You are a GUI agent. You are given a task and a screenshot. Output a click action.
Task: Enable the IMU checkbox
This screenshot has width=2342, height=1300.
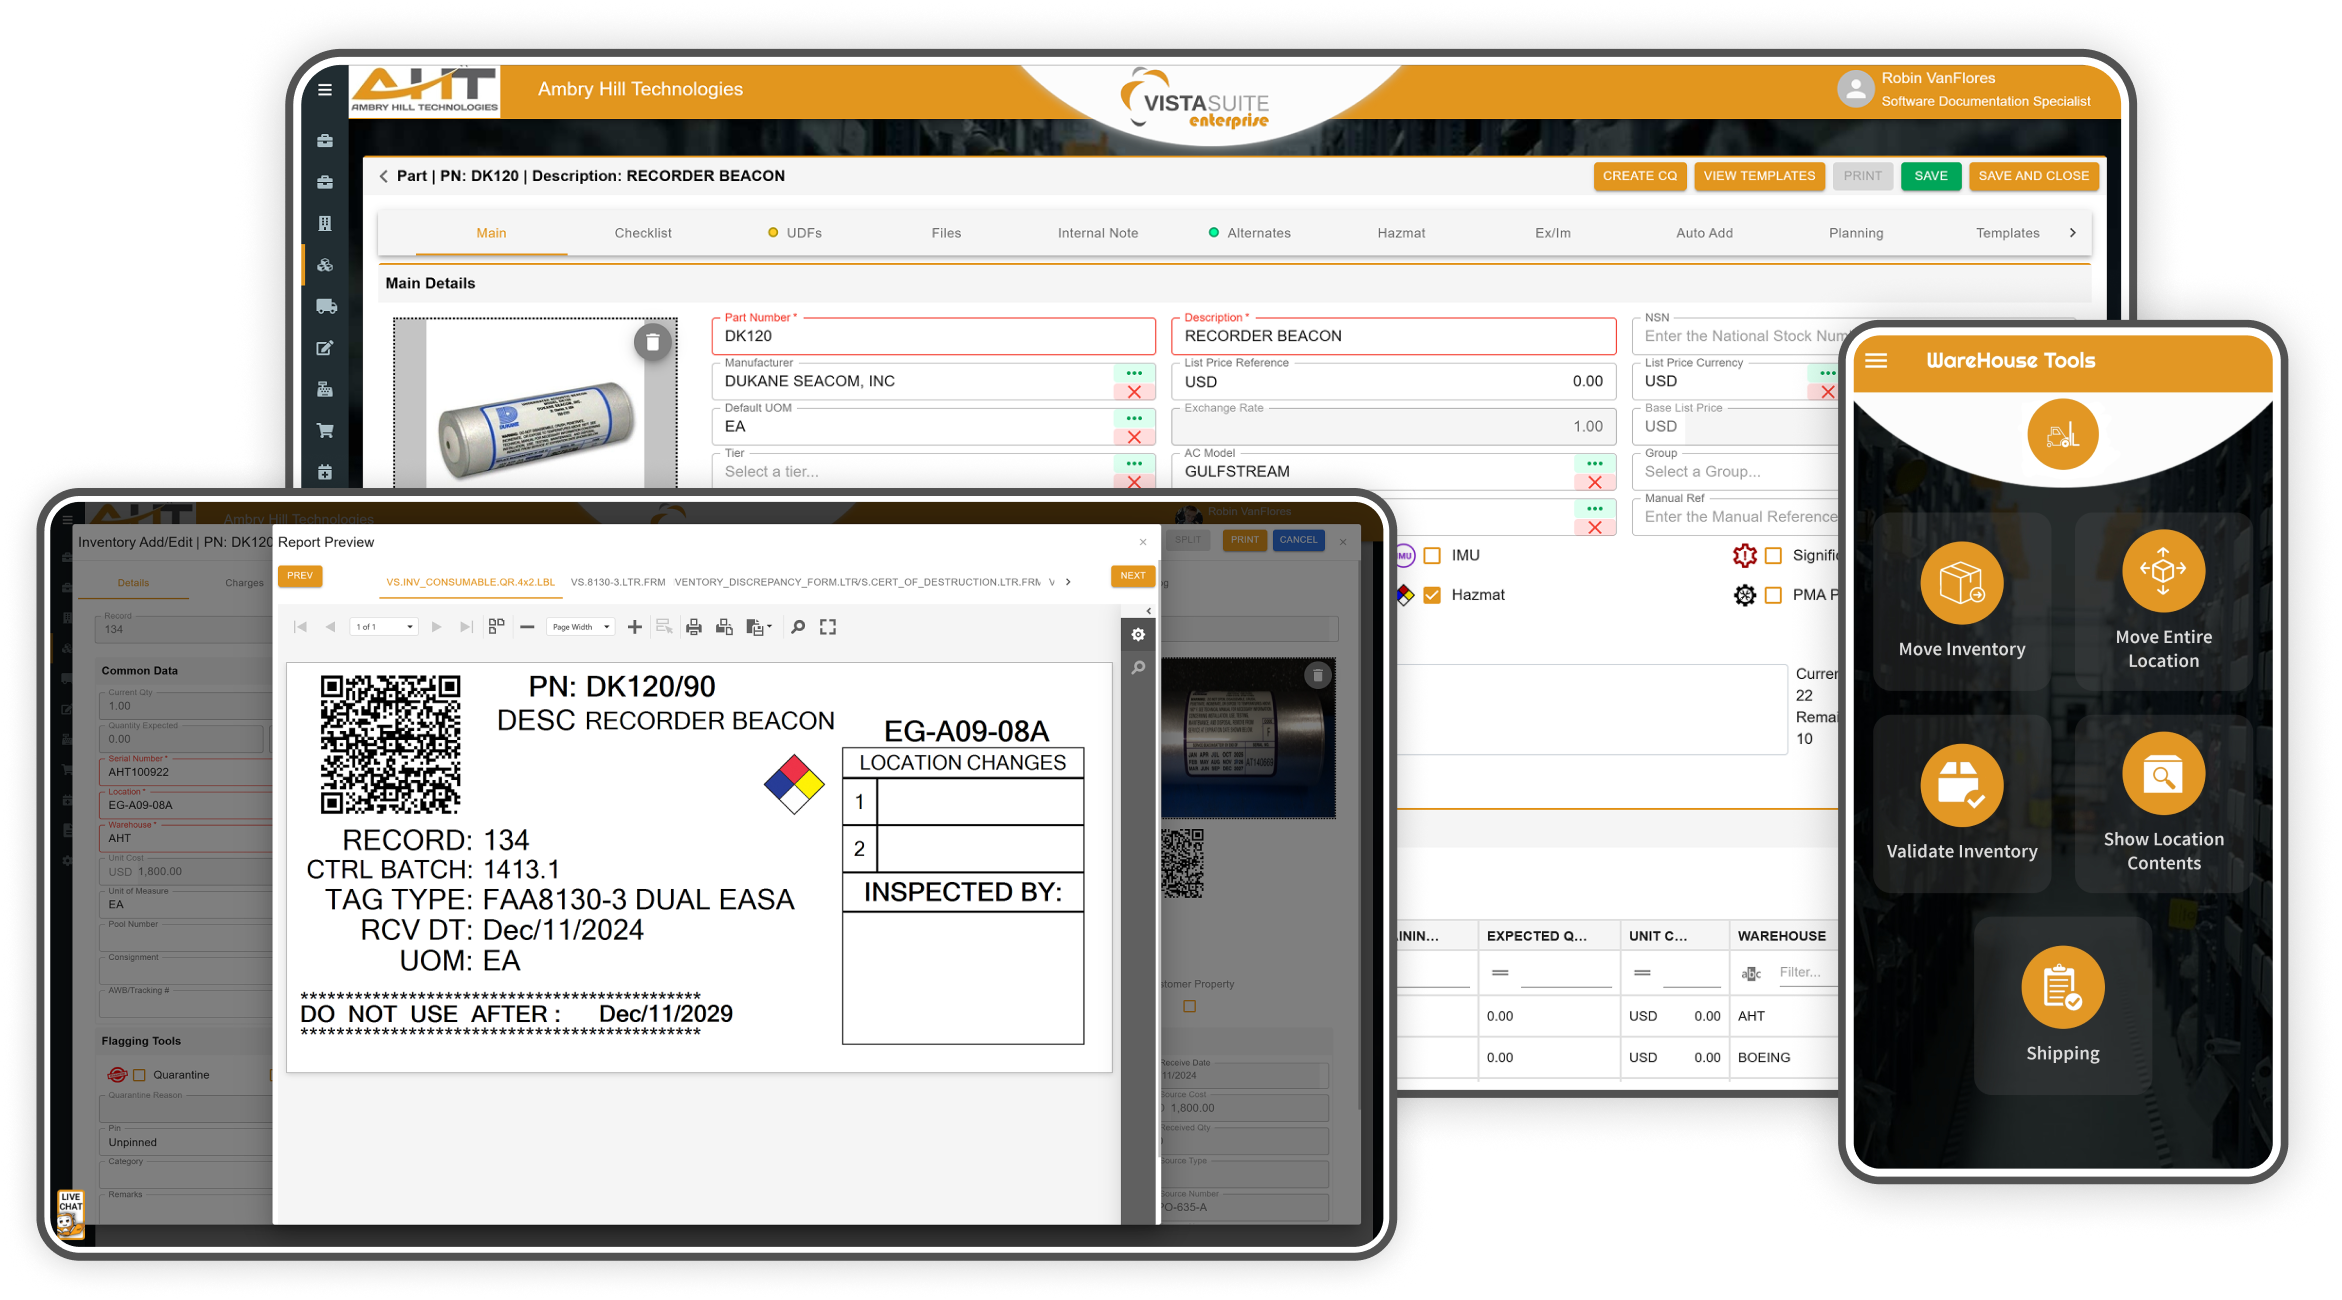coord(1433,555)
